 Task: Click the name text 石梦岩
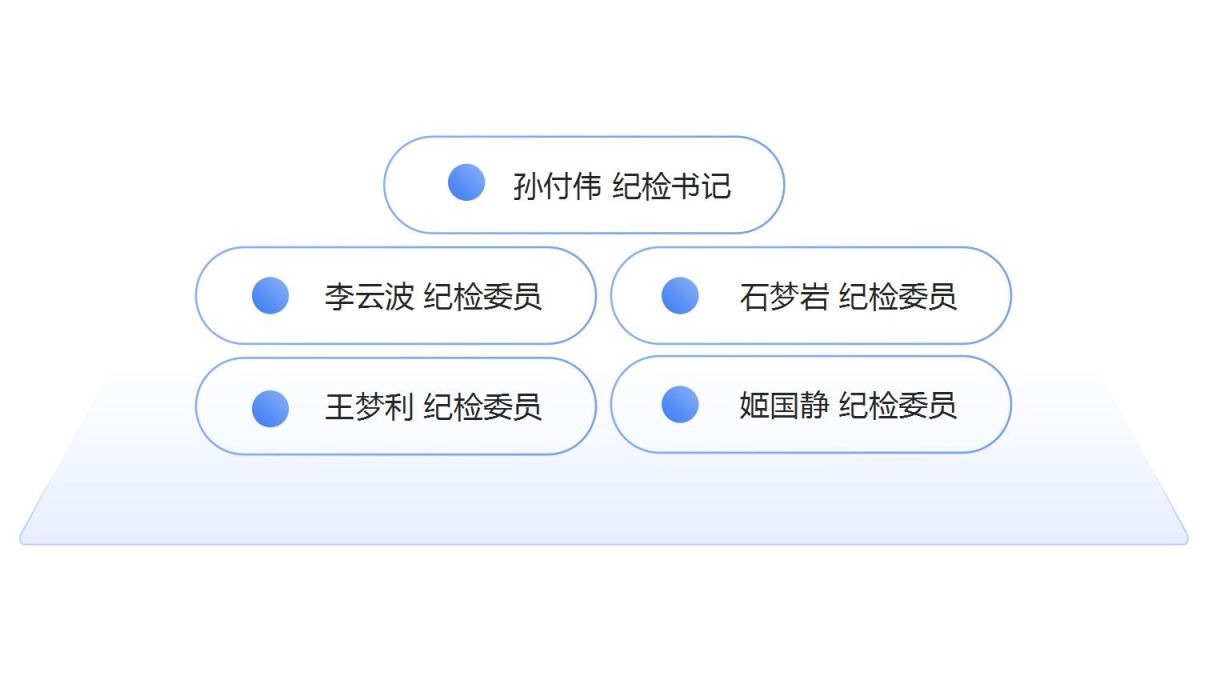click(x=784, y=297)
